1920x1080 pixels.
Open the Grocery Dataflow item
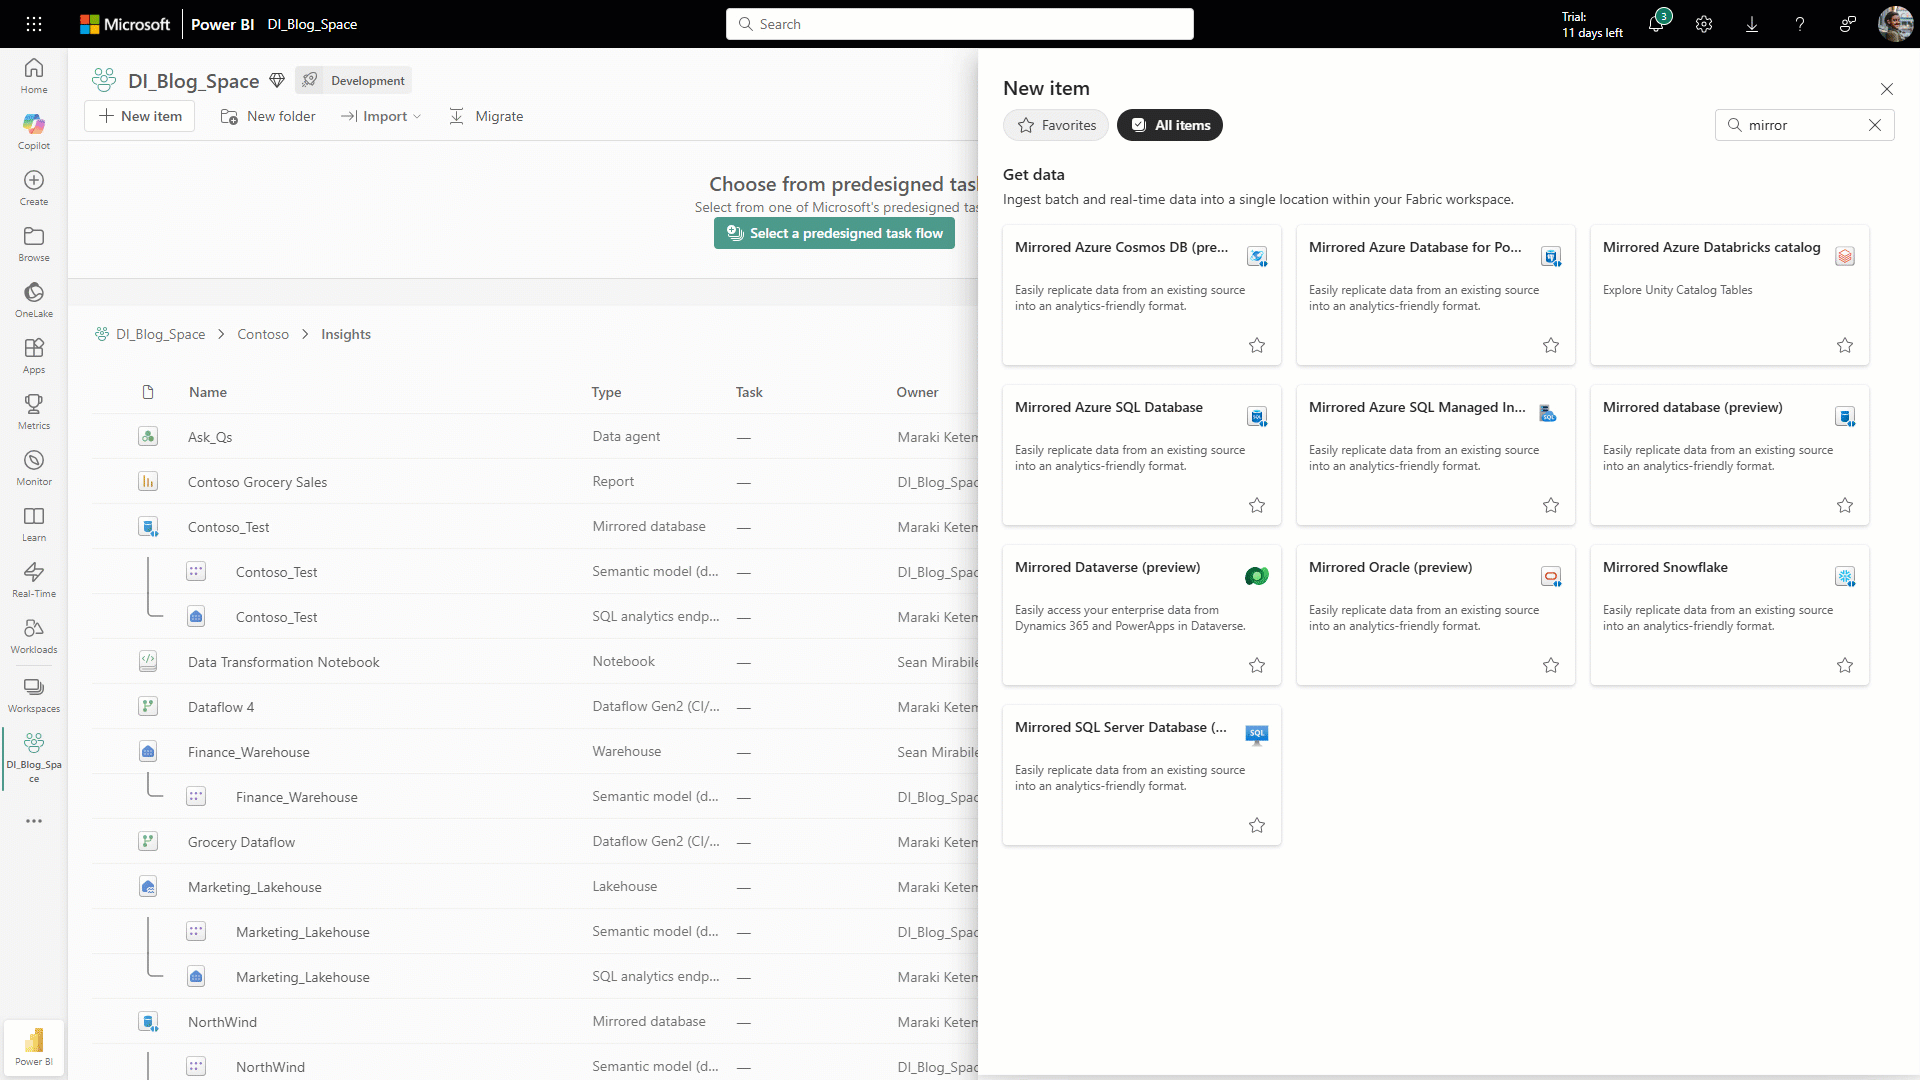pos(241,842)
